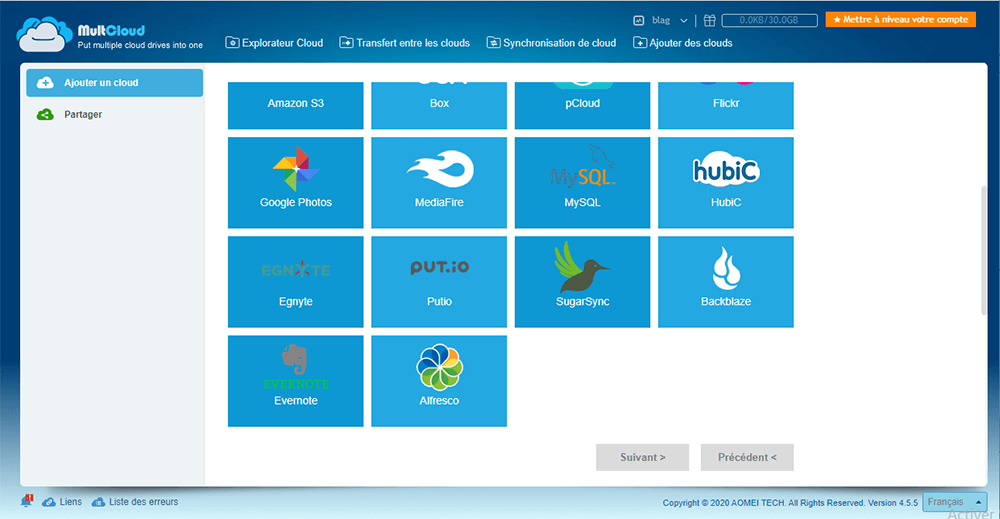Expand the blag account dropdown
1000x519 pixels.
(684, 20)
